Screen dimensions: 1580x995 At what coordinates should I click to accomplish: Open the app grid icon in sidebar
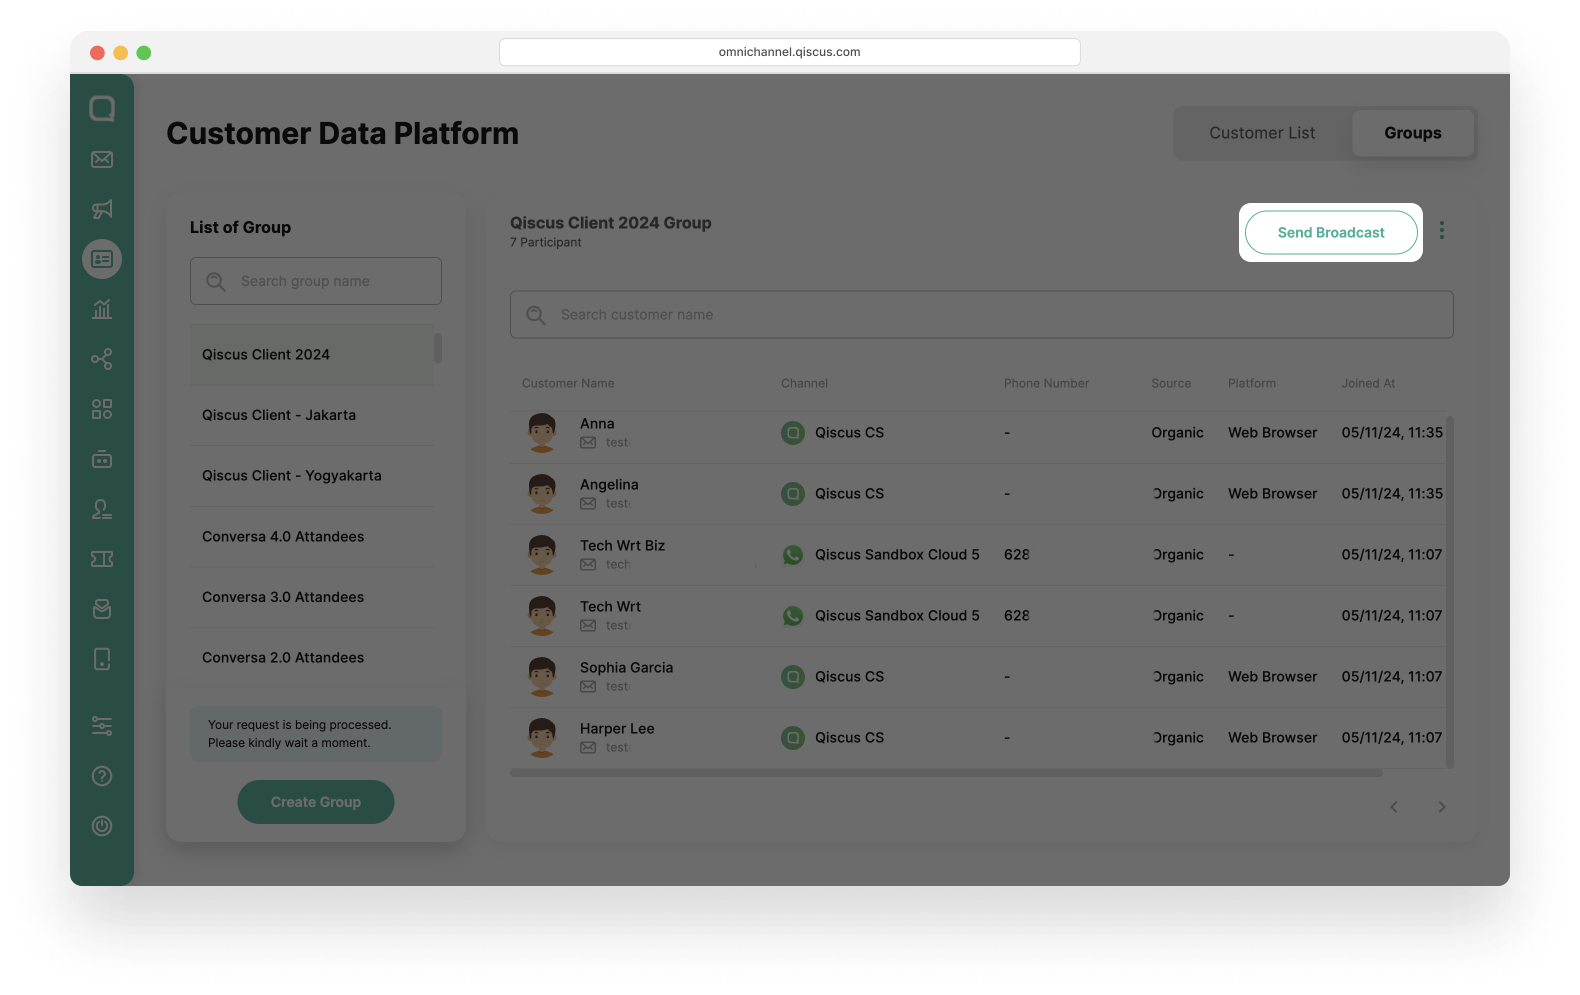(102, 409)
